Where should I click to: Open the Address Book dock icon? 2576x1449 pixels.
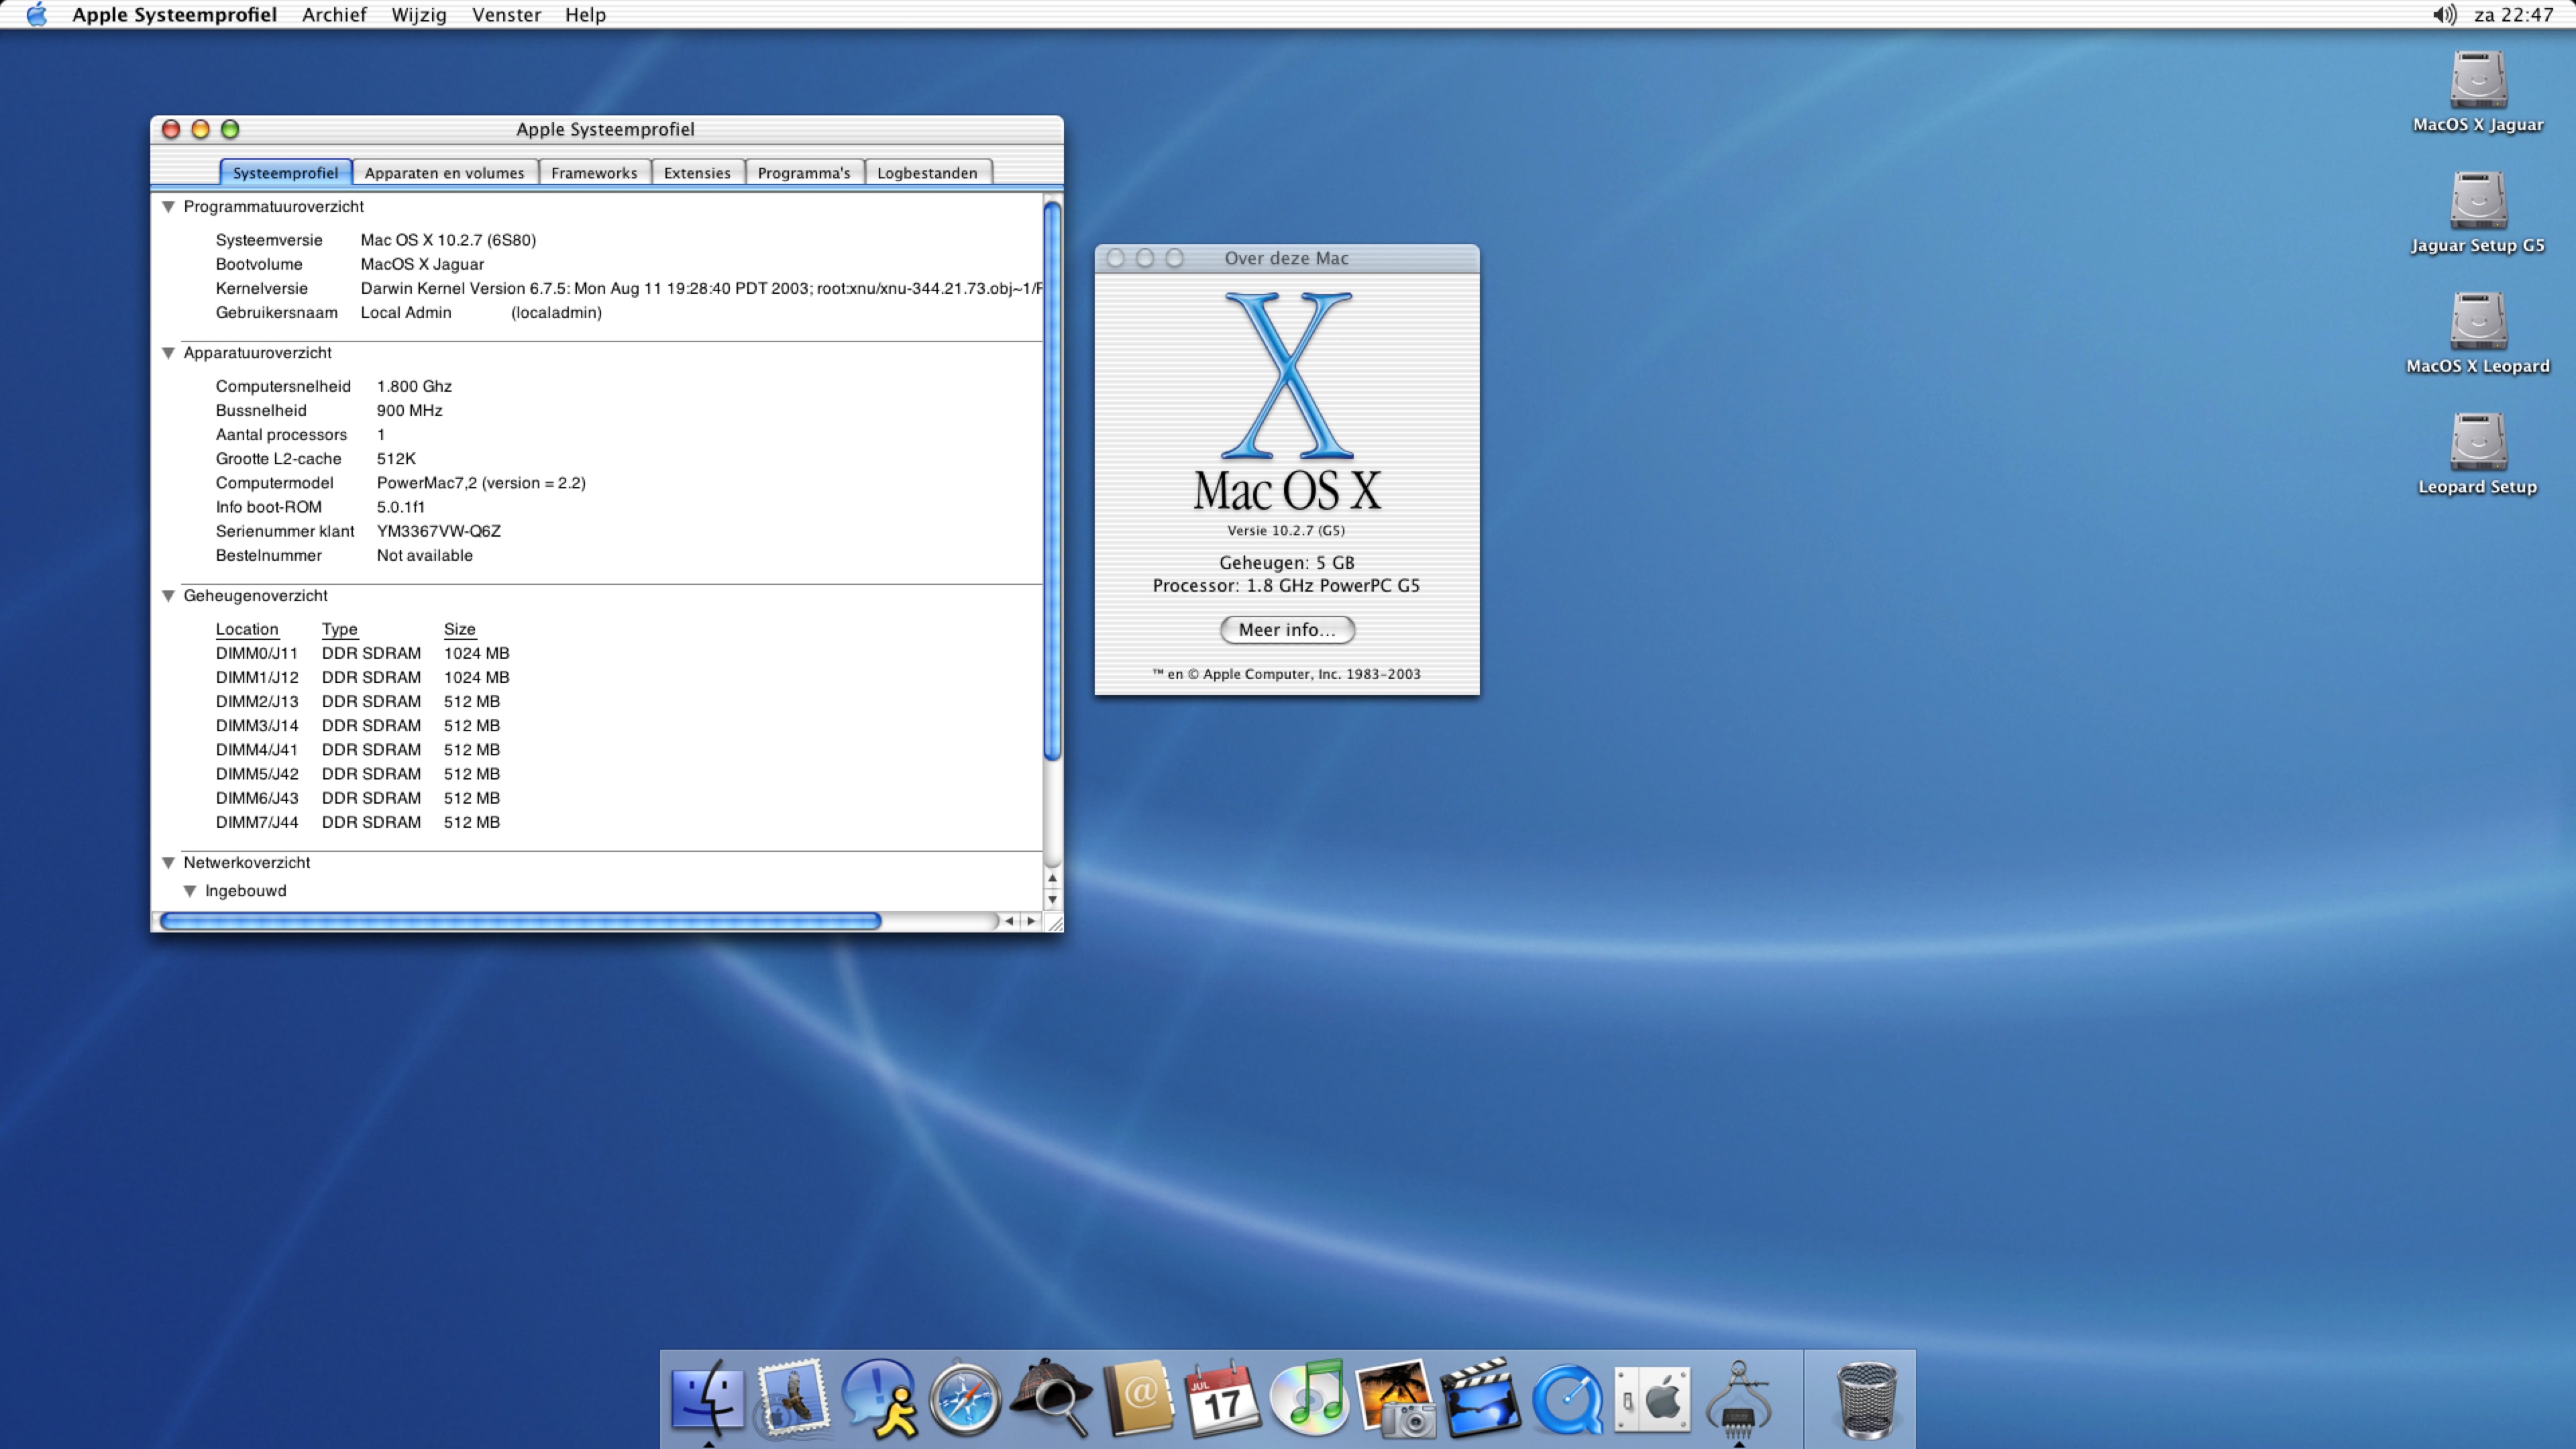[1137, 1398]
